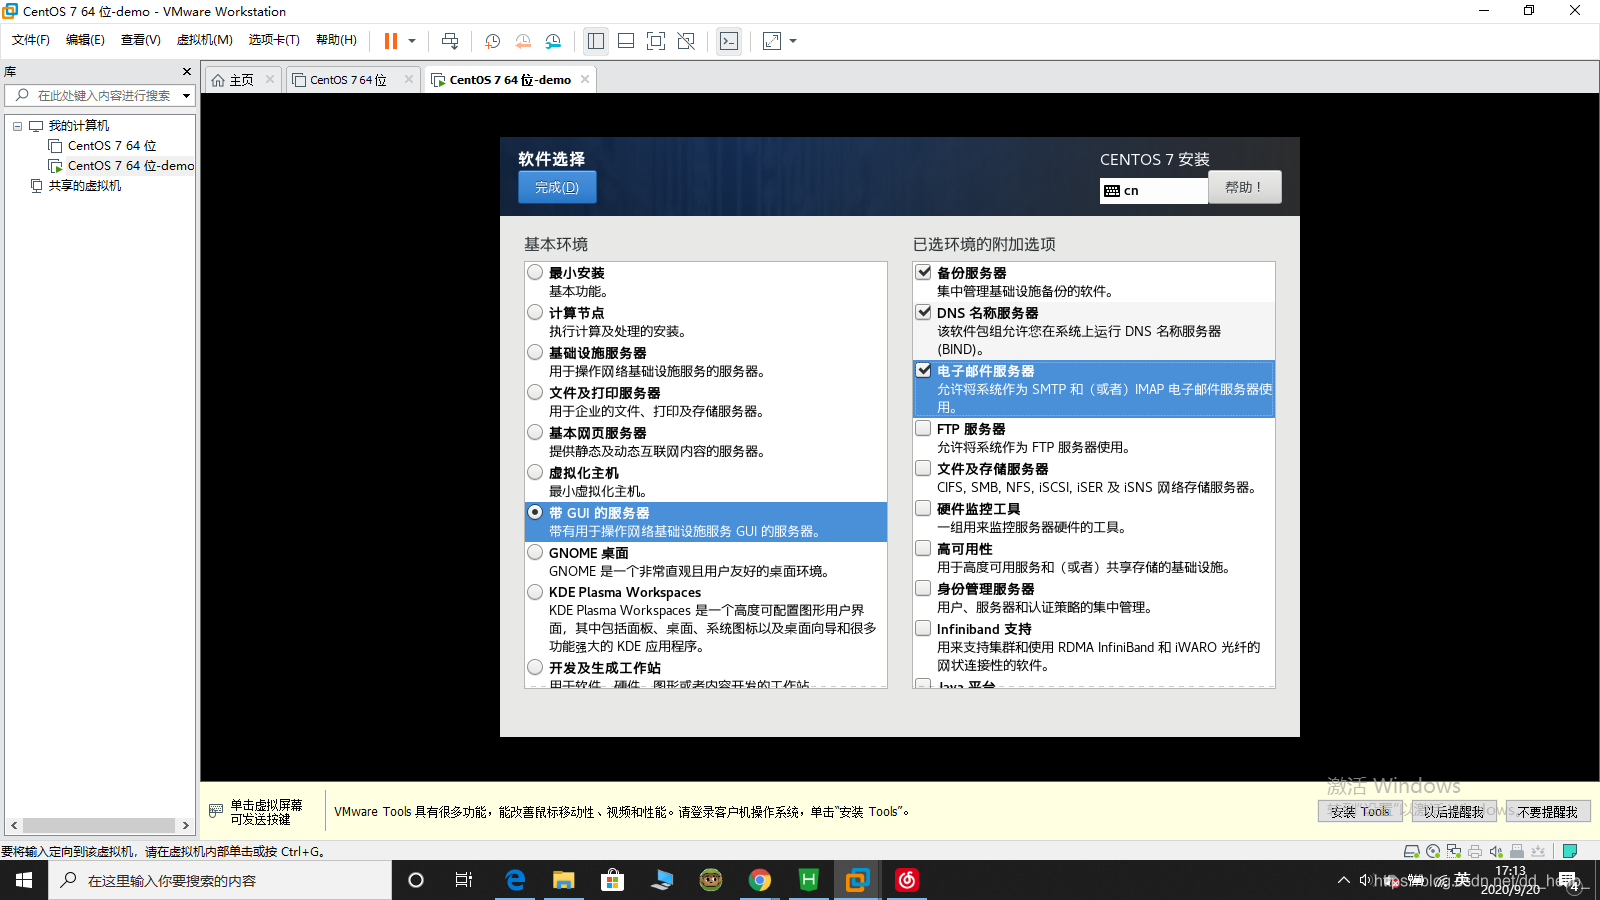
Task: Click the USB device status icon
Action: [1517, 851]
